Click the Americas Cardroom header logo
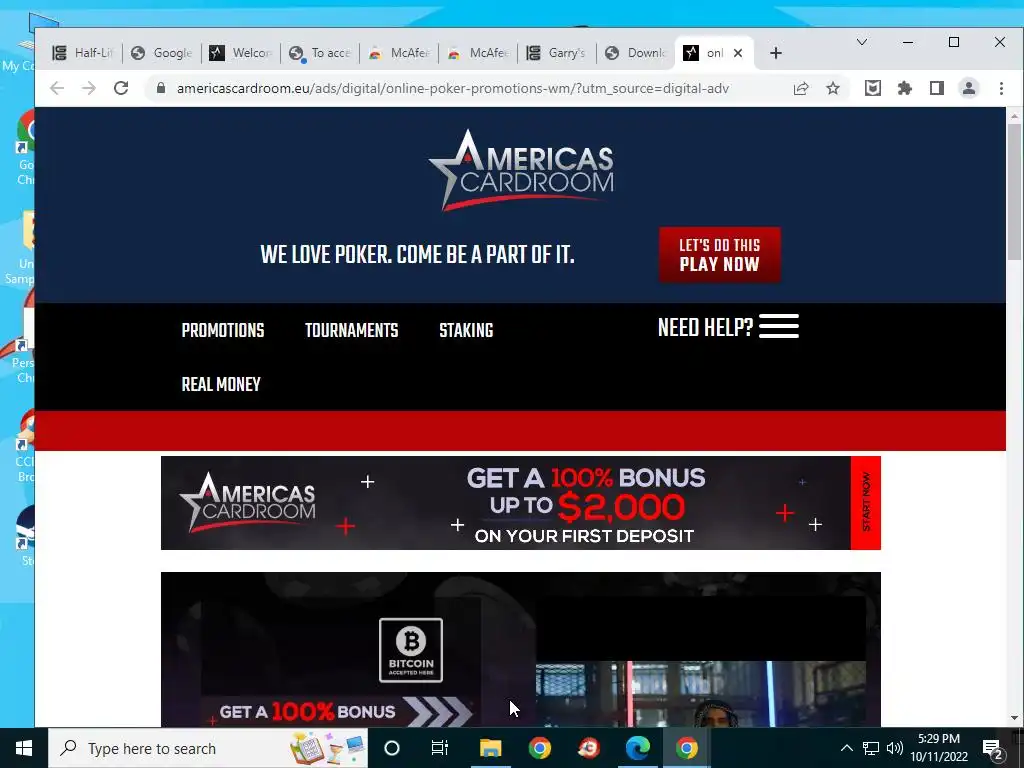The width and height of the screenshot is (1024, 768). point(521,170)
